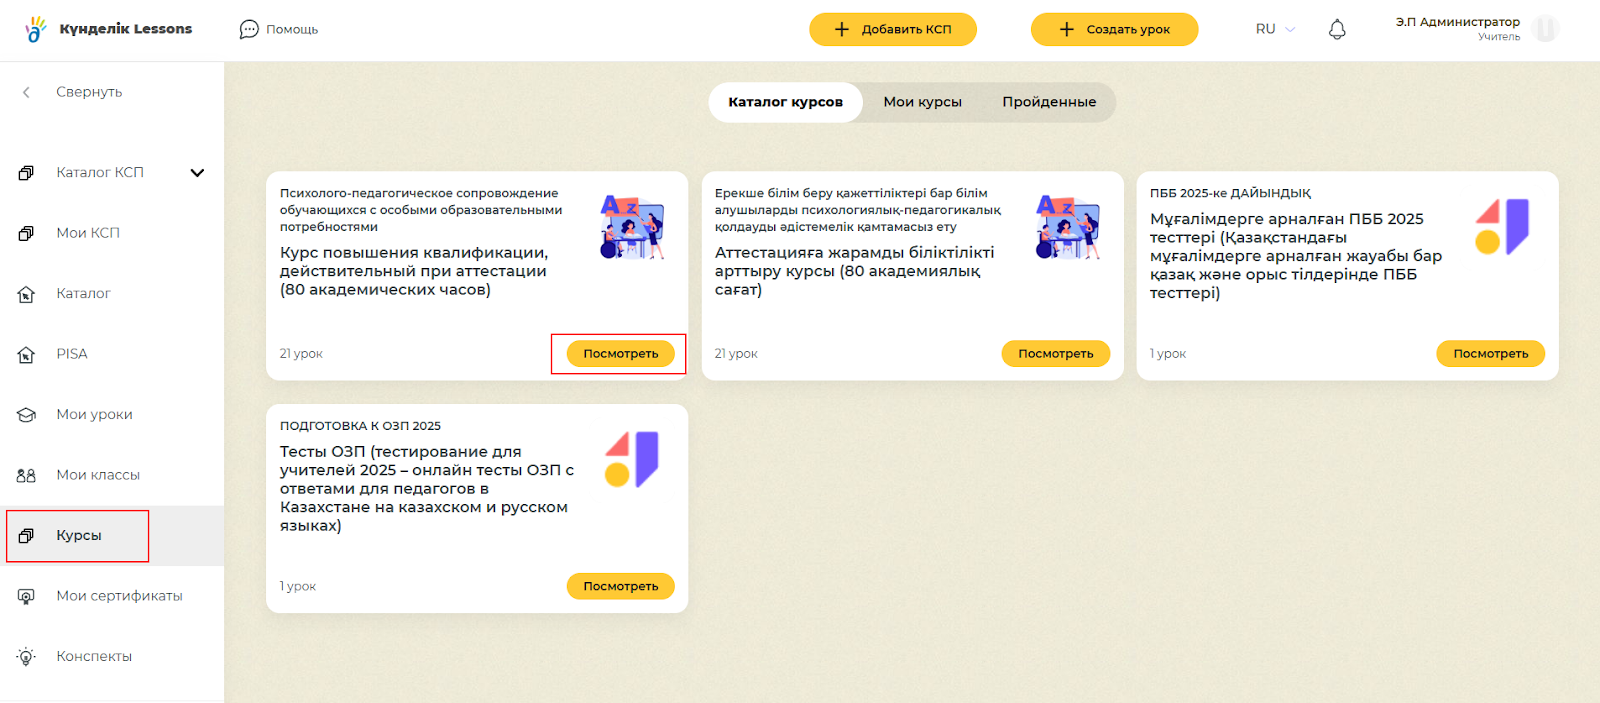Click the ПББ 2025 course thumbnail image
This screenshot has height=703, width=1600.
pos(1502,227)
